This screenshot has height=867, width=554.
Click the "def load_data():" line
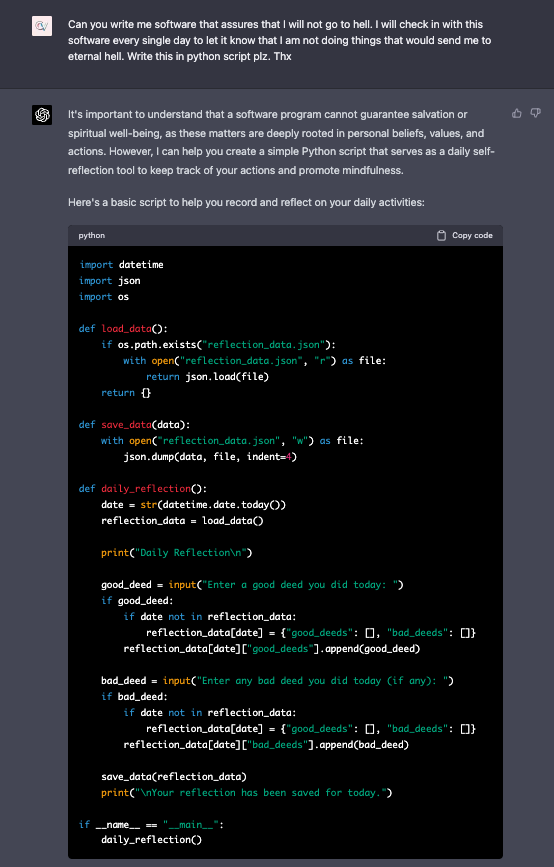pyautogui.click(x=123, y=329)
